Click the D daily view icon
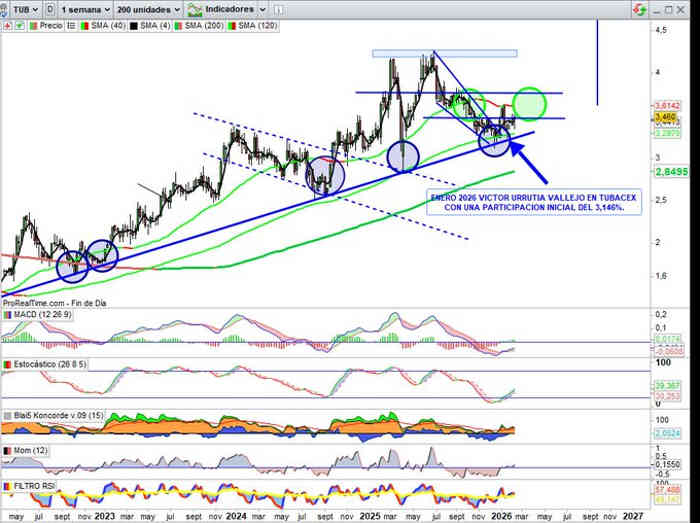Screen dimensions: 700x523 coord(49,8)
